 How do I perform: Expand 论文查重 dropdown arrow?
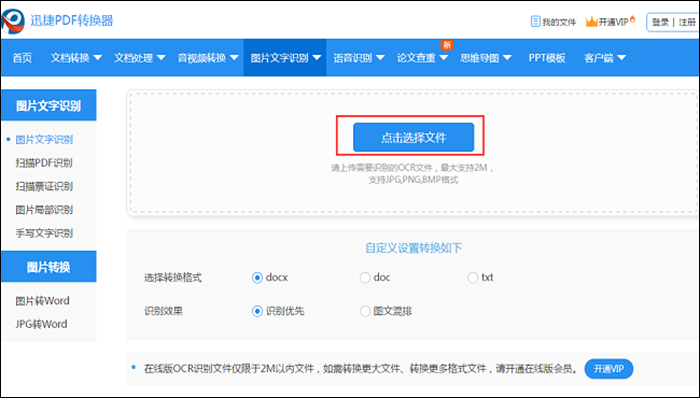(443, 58)
